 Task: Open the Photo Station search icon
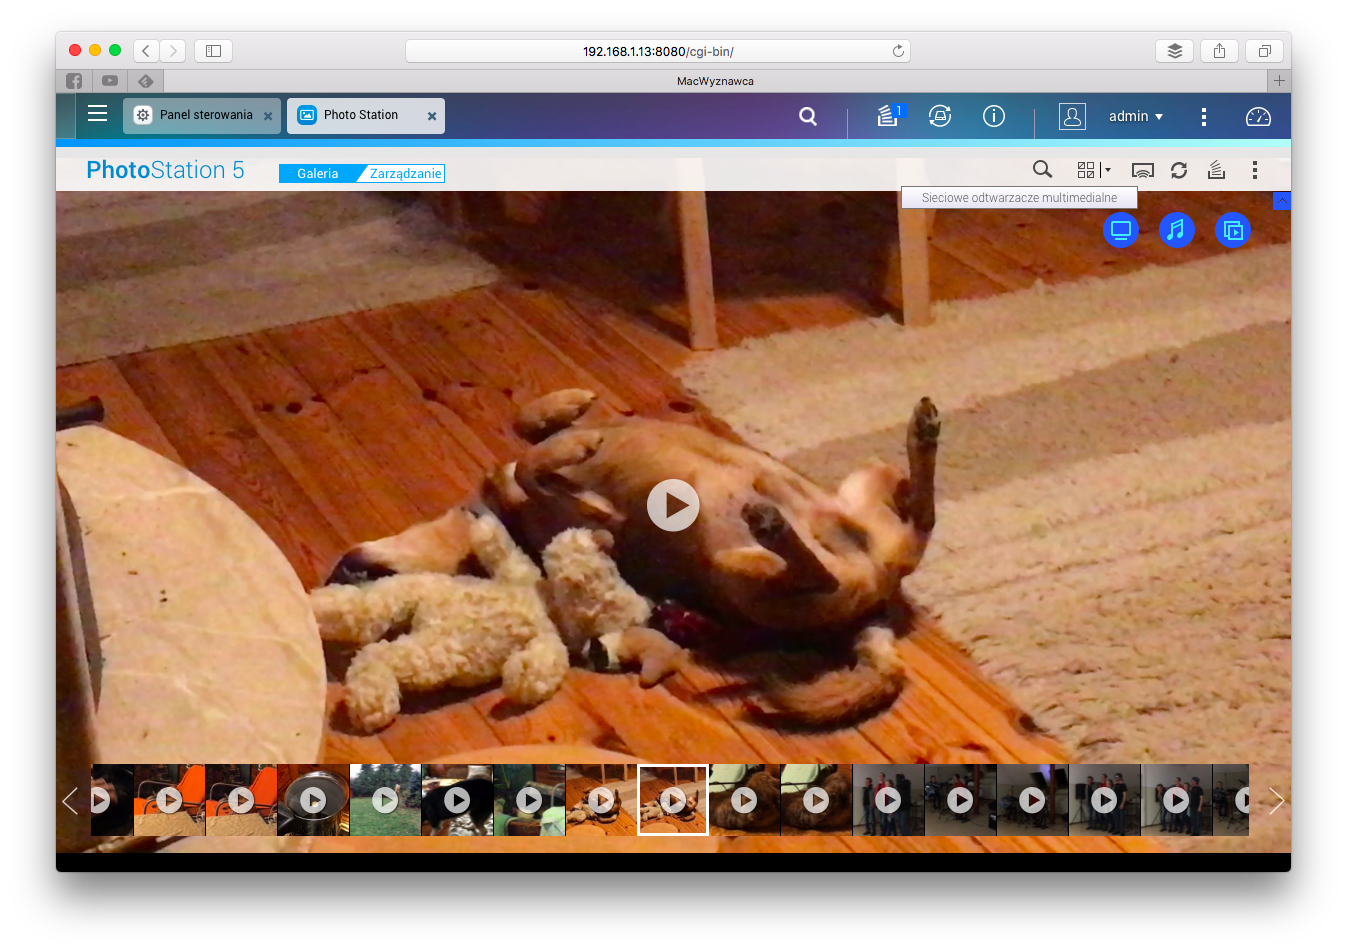click(1042, 170)
